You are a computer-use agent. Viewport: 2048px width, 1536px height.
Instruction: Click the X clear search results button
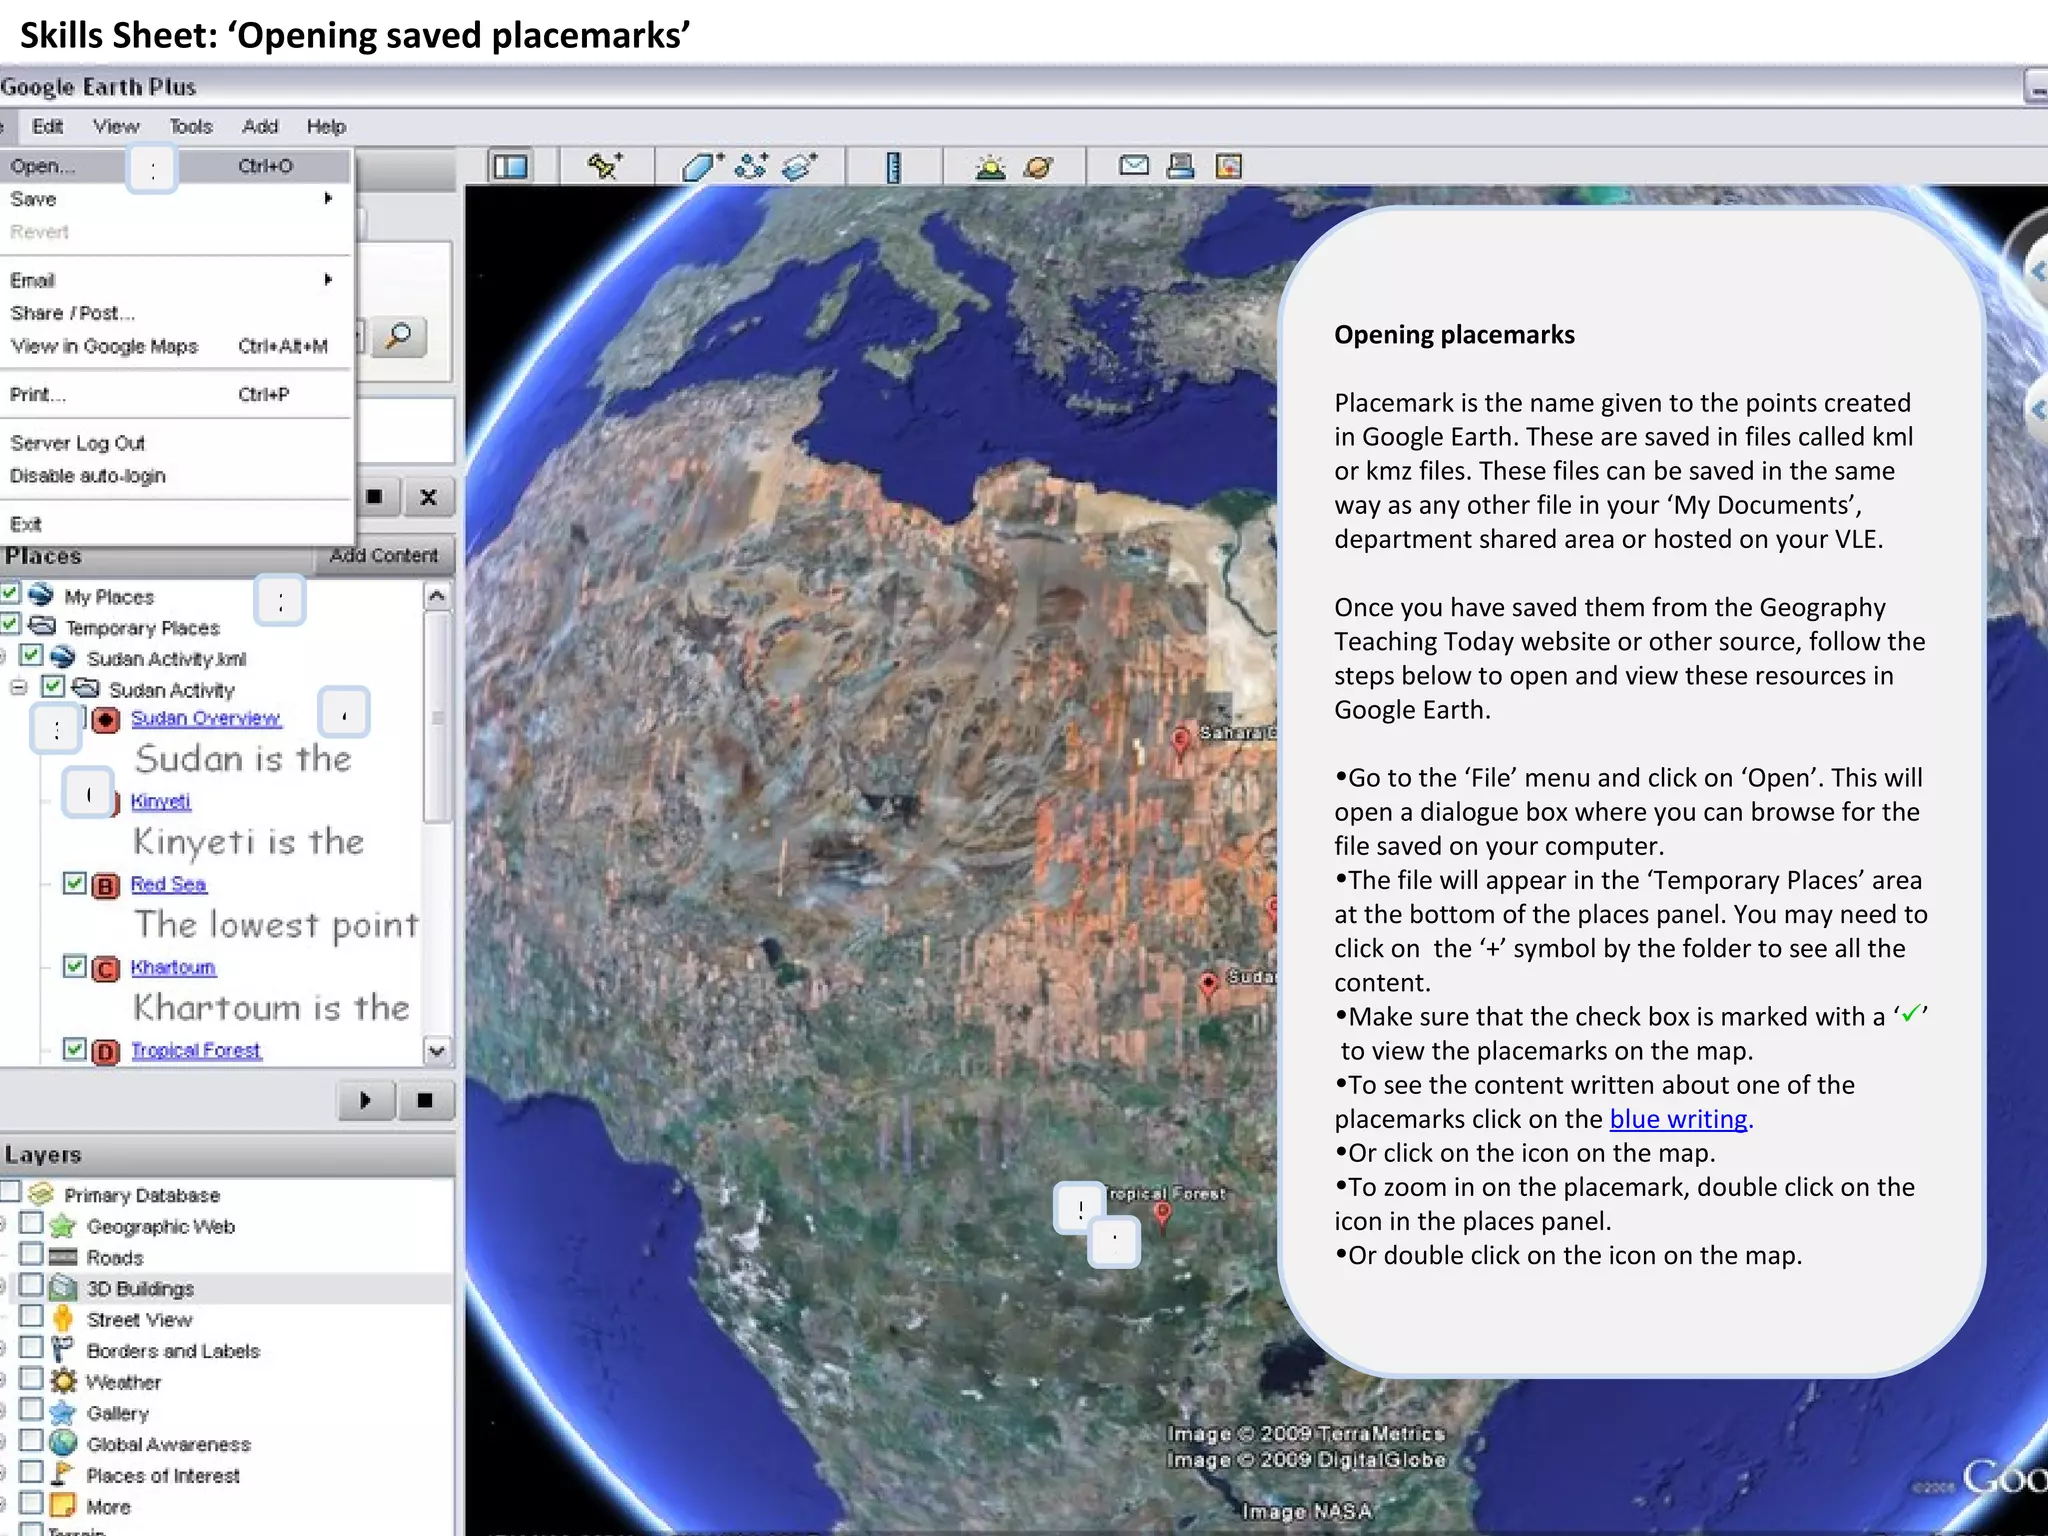pyautogui.click(x=429, y=497)
